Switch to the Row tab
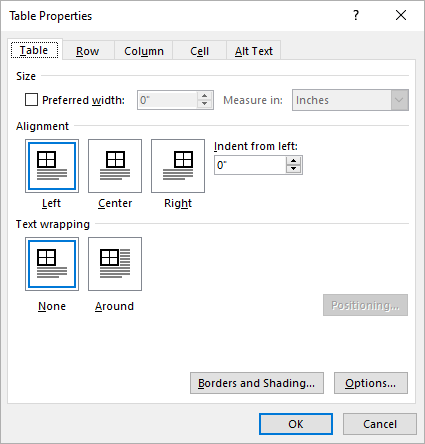Image resolution: width=425 pixels, height=444 pixels. (88, 51)
